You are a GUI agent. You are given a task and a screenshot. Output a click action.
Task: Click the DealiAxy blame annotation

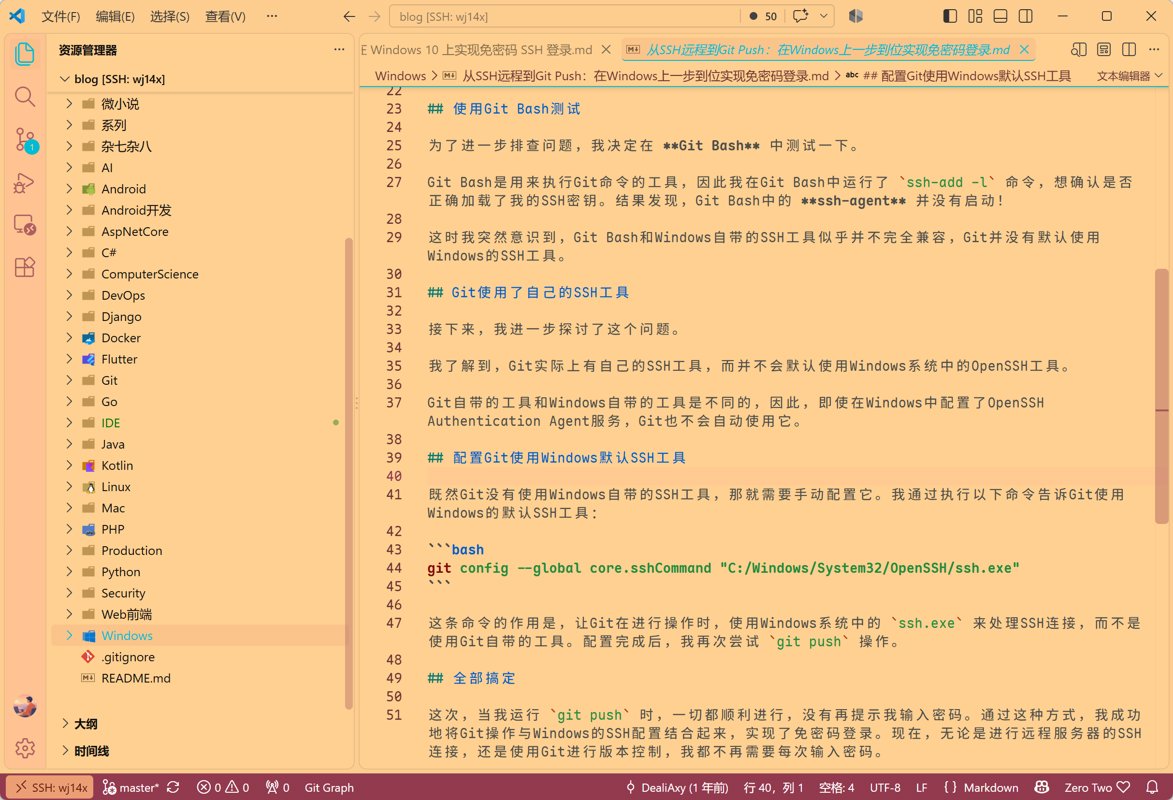click(x=677, y=787)
